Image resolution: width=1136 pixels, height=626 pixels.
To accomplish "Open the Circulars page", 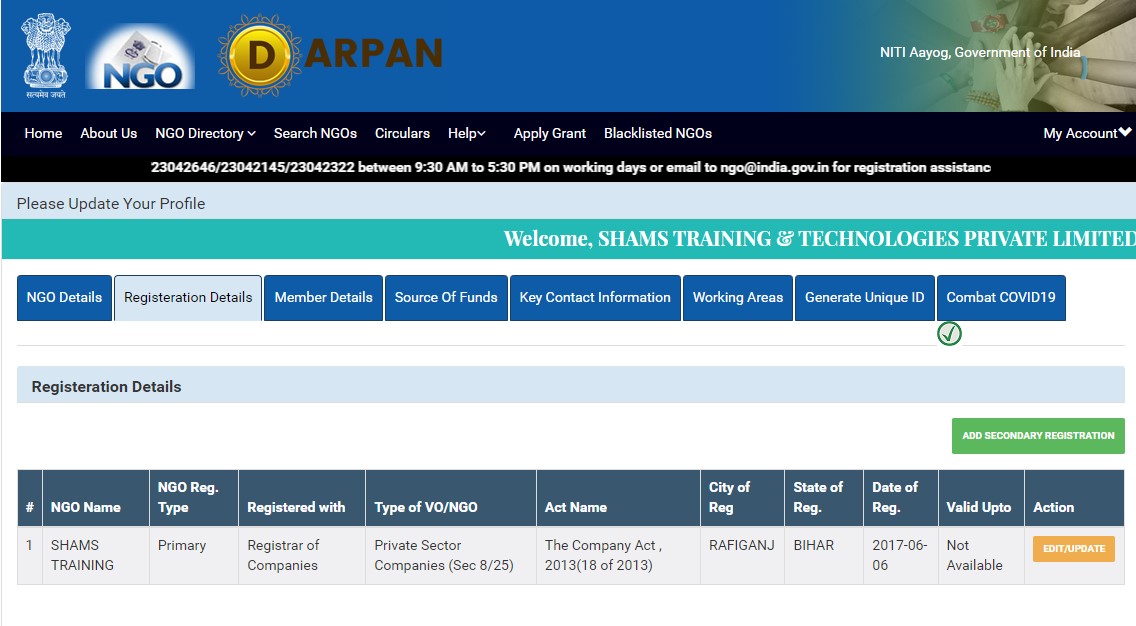I will click(x=402, y=133).
